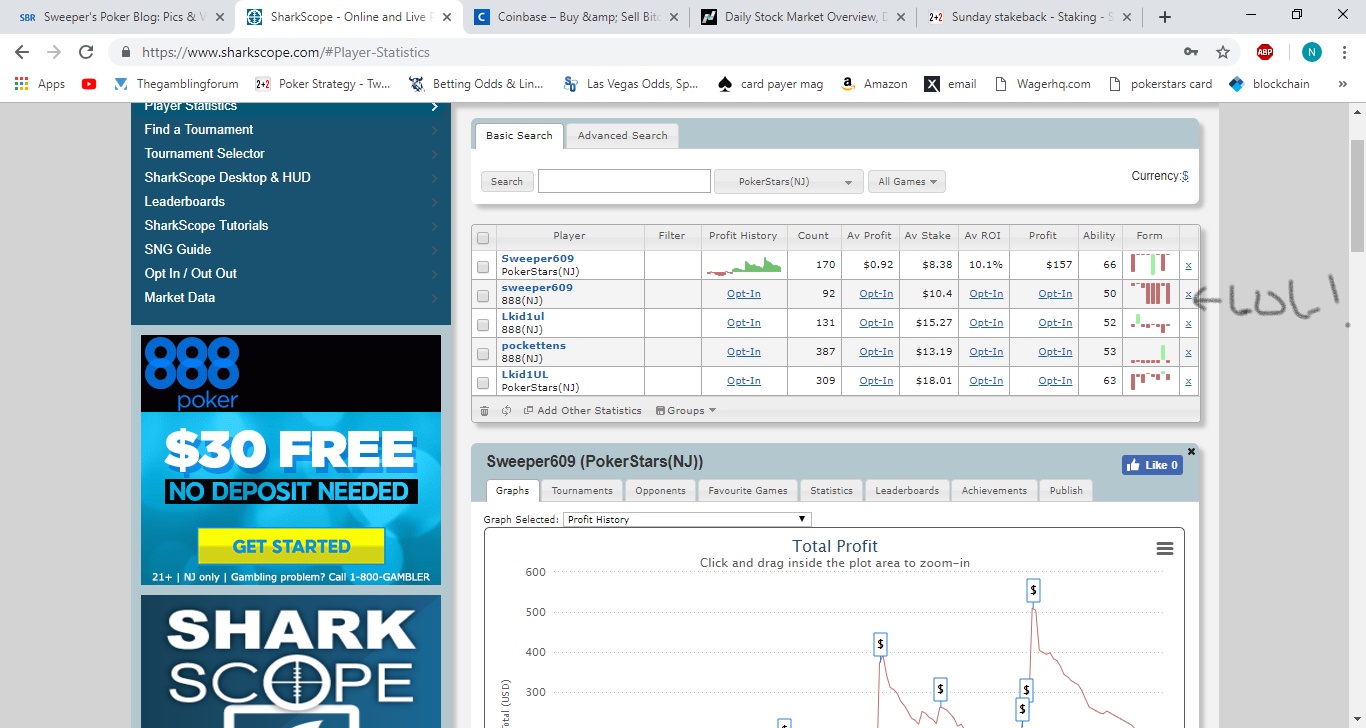1366x728 pixels.
Task: Check the Sweeper609 PokerStars(NJ) row checkbox
Action: click(483, 267)
